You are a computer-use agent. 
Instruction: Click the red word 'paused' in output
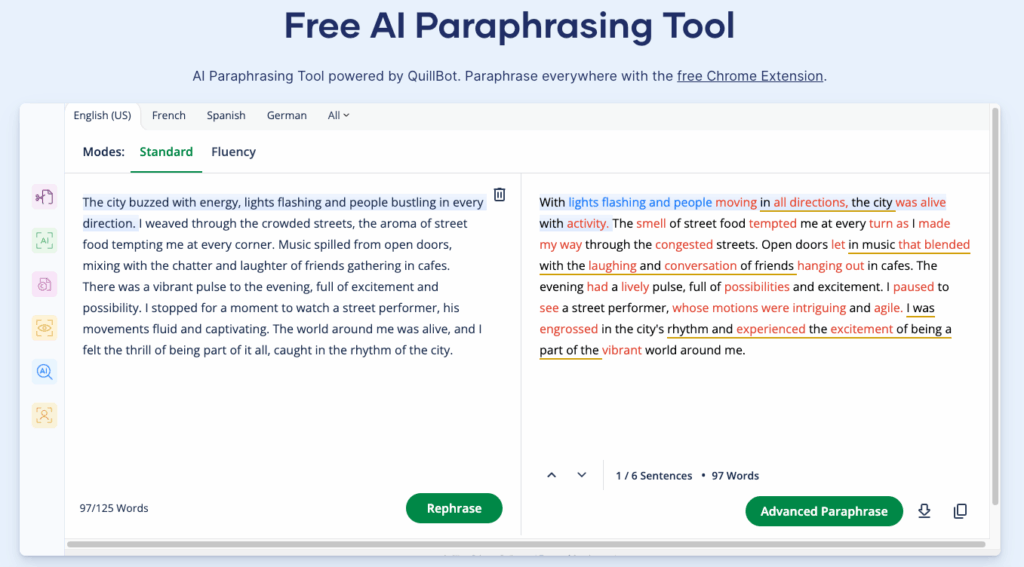click(914, 287)
